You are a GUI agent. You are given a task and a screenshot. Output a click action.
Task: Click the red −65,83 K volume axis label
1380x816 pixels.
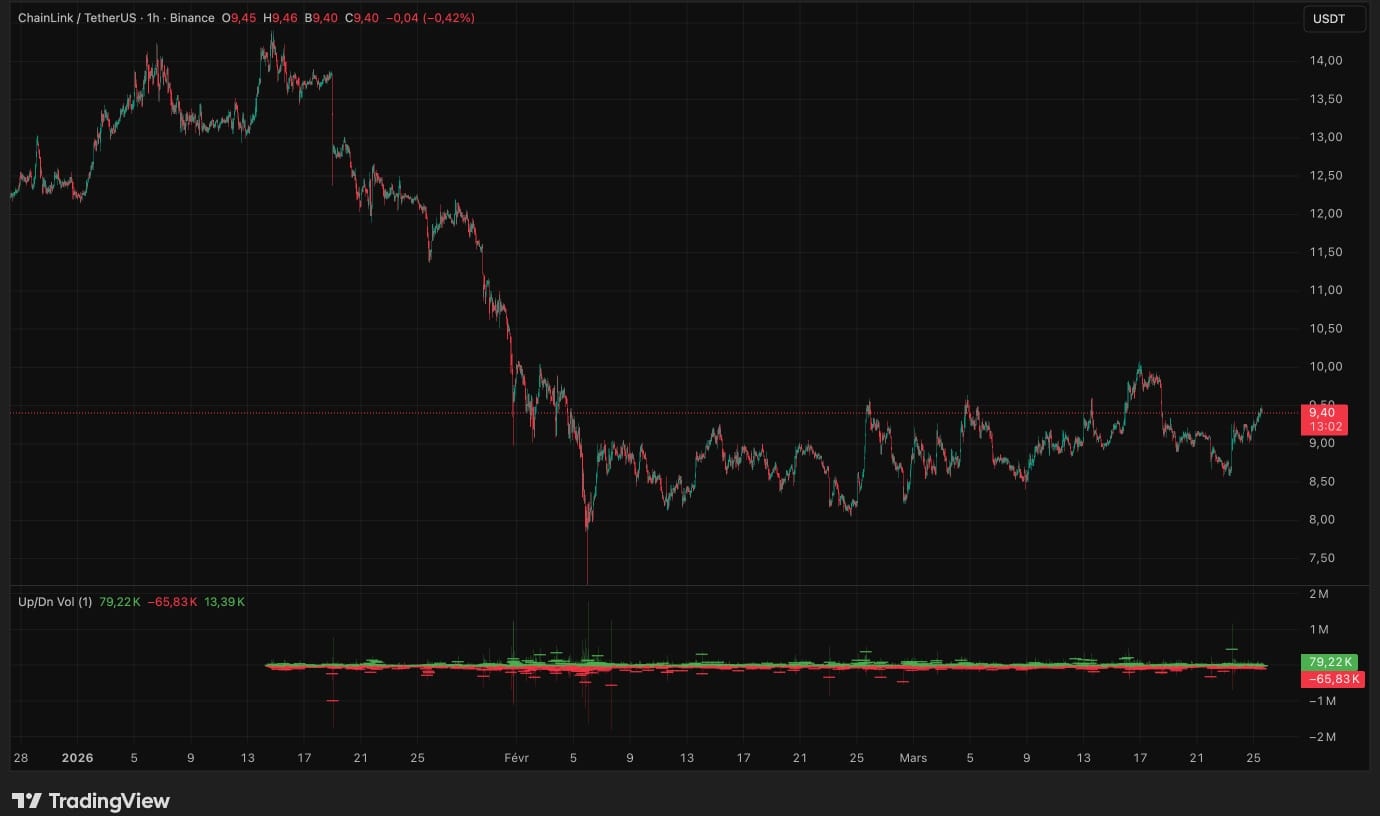point(1331,679)
